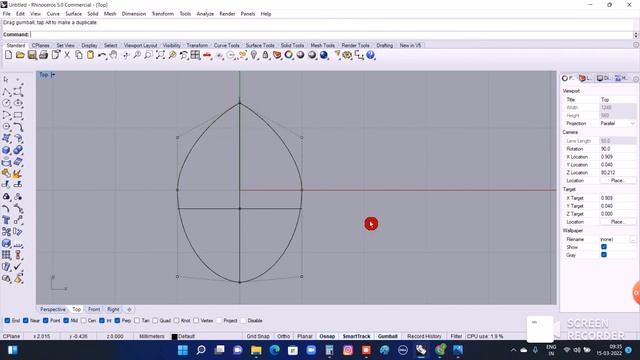The height and width of the screenshot is (360, 640).
Task: Click the Save disk icon
Action: click(x=32, y=55)
